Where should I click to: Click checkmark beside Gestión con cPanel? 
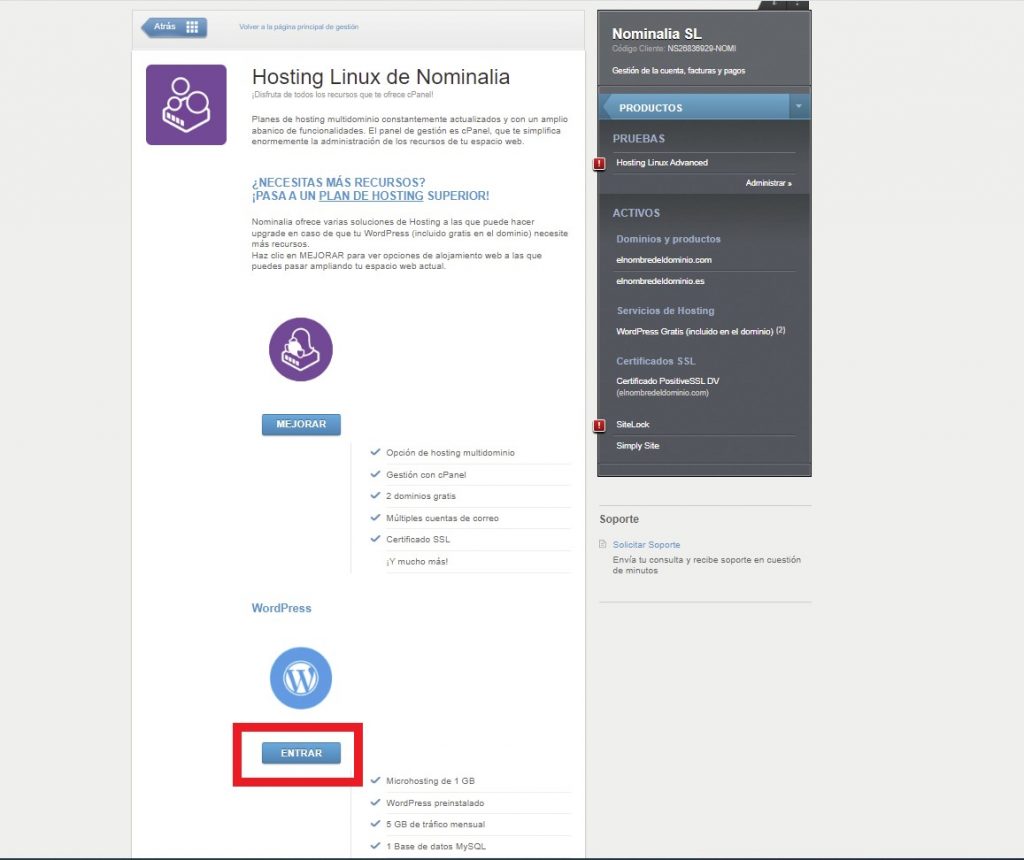point(375,474)
